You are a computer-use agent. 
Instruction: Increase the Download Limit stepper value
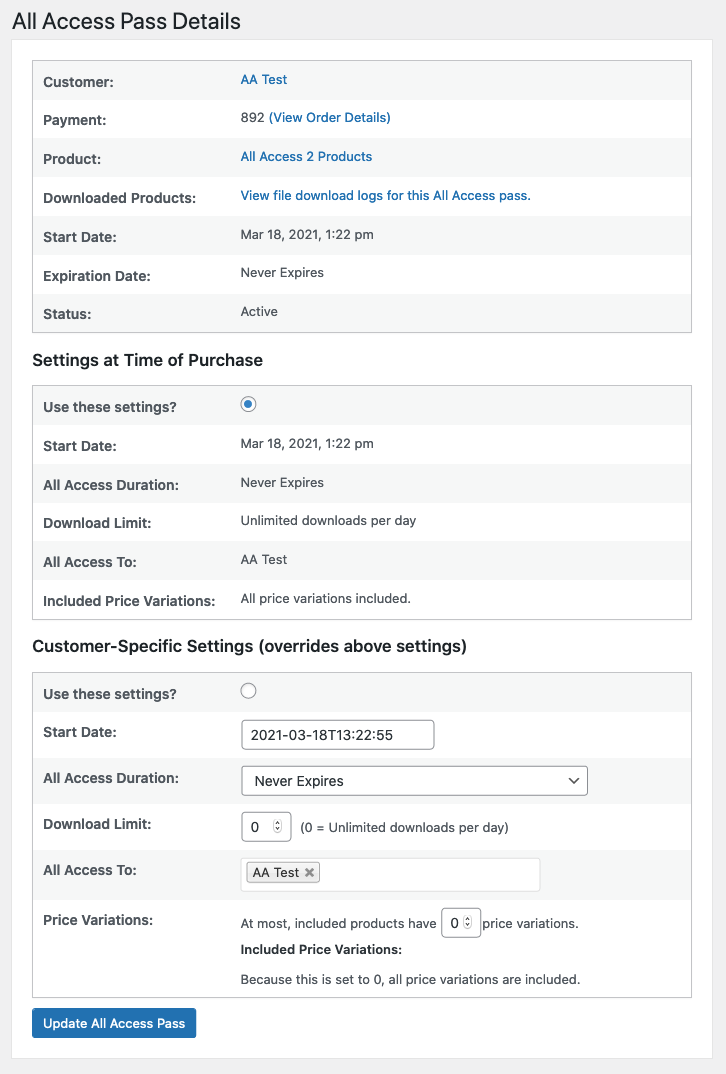[278, 823]
